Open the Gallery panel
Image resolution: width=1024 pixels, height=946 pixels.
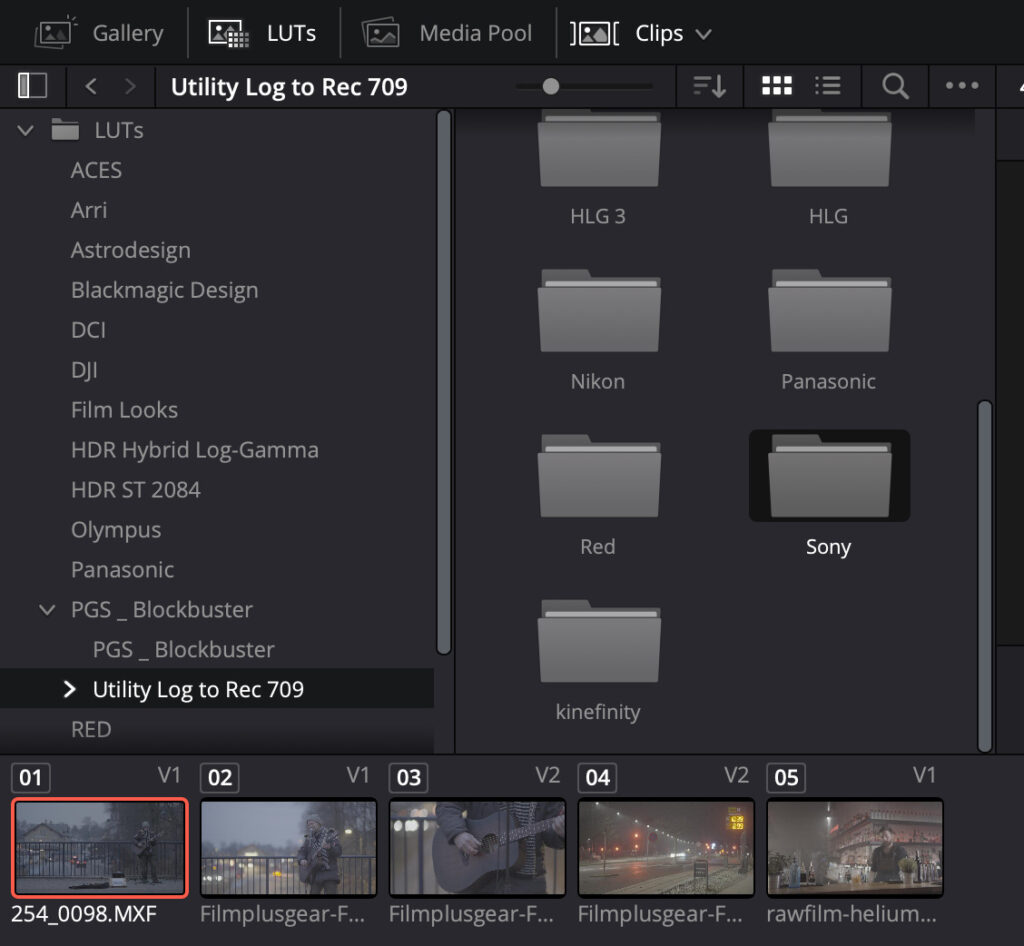99,33
